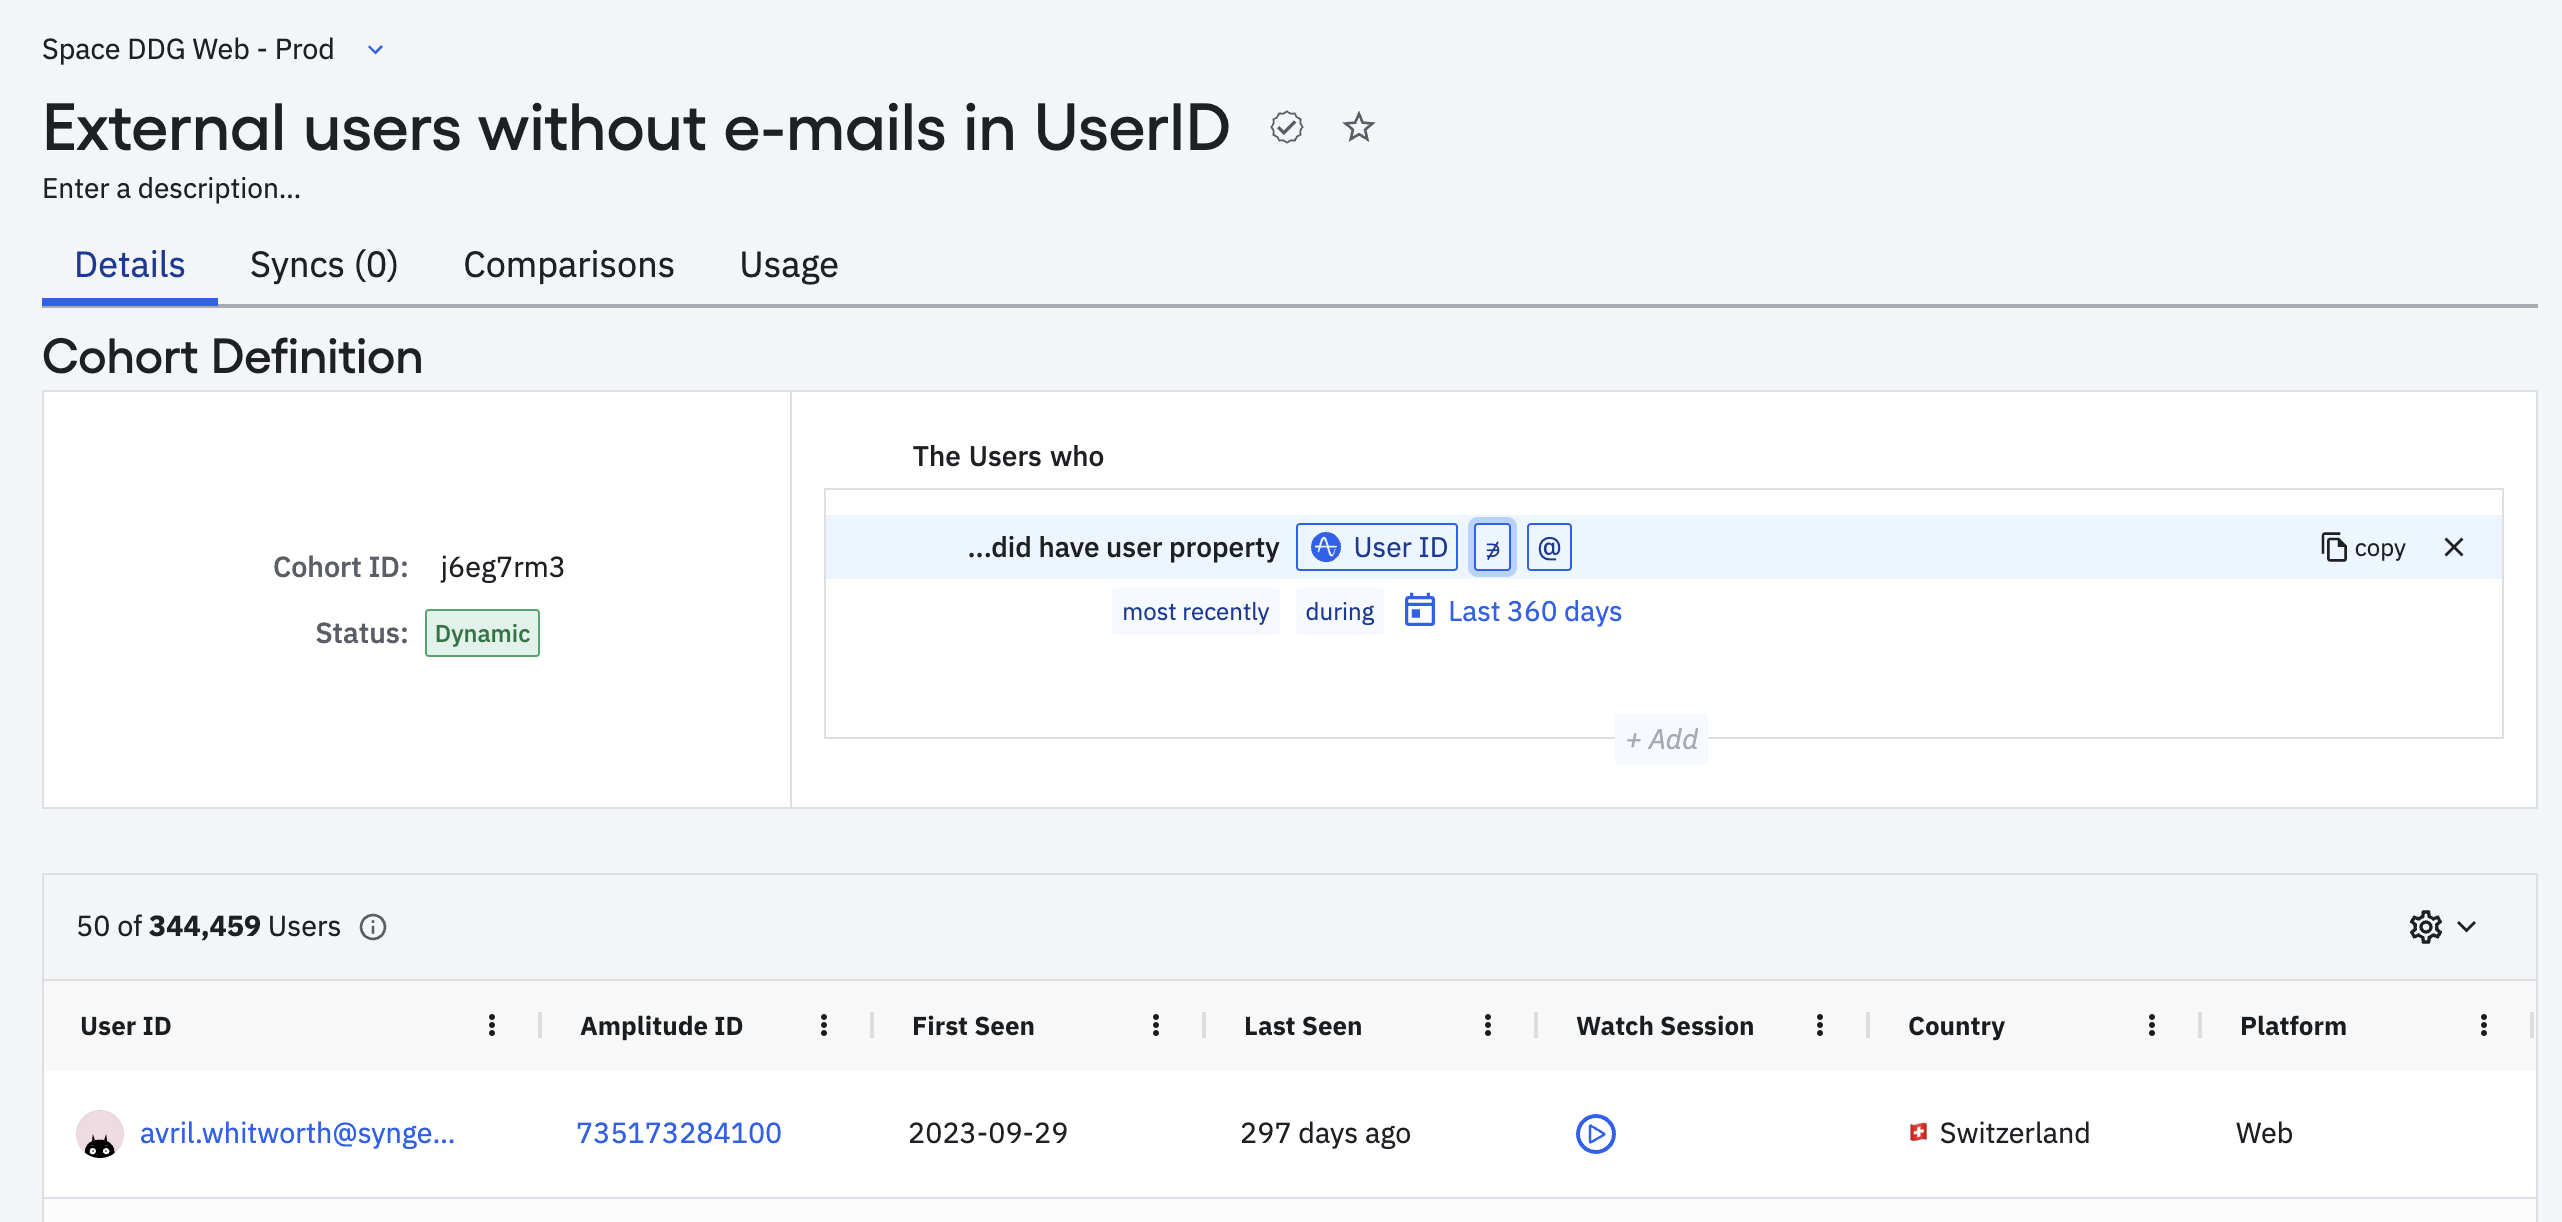Play the watch session recording

point(1595,1133)
